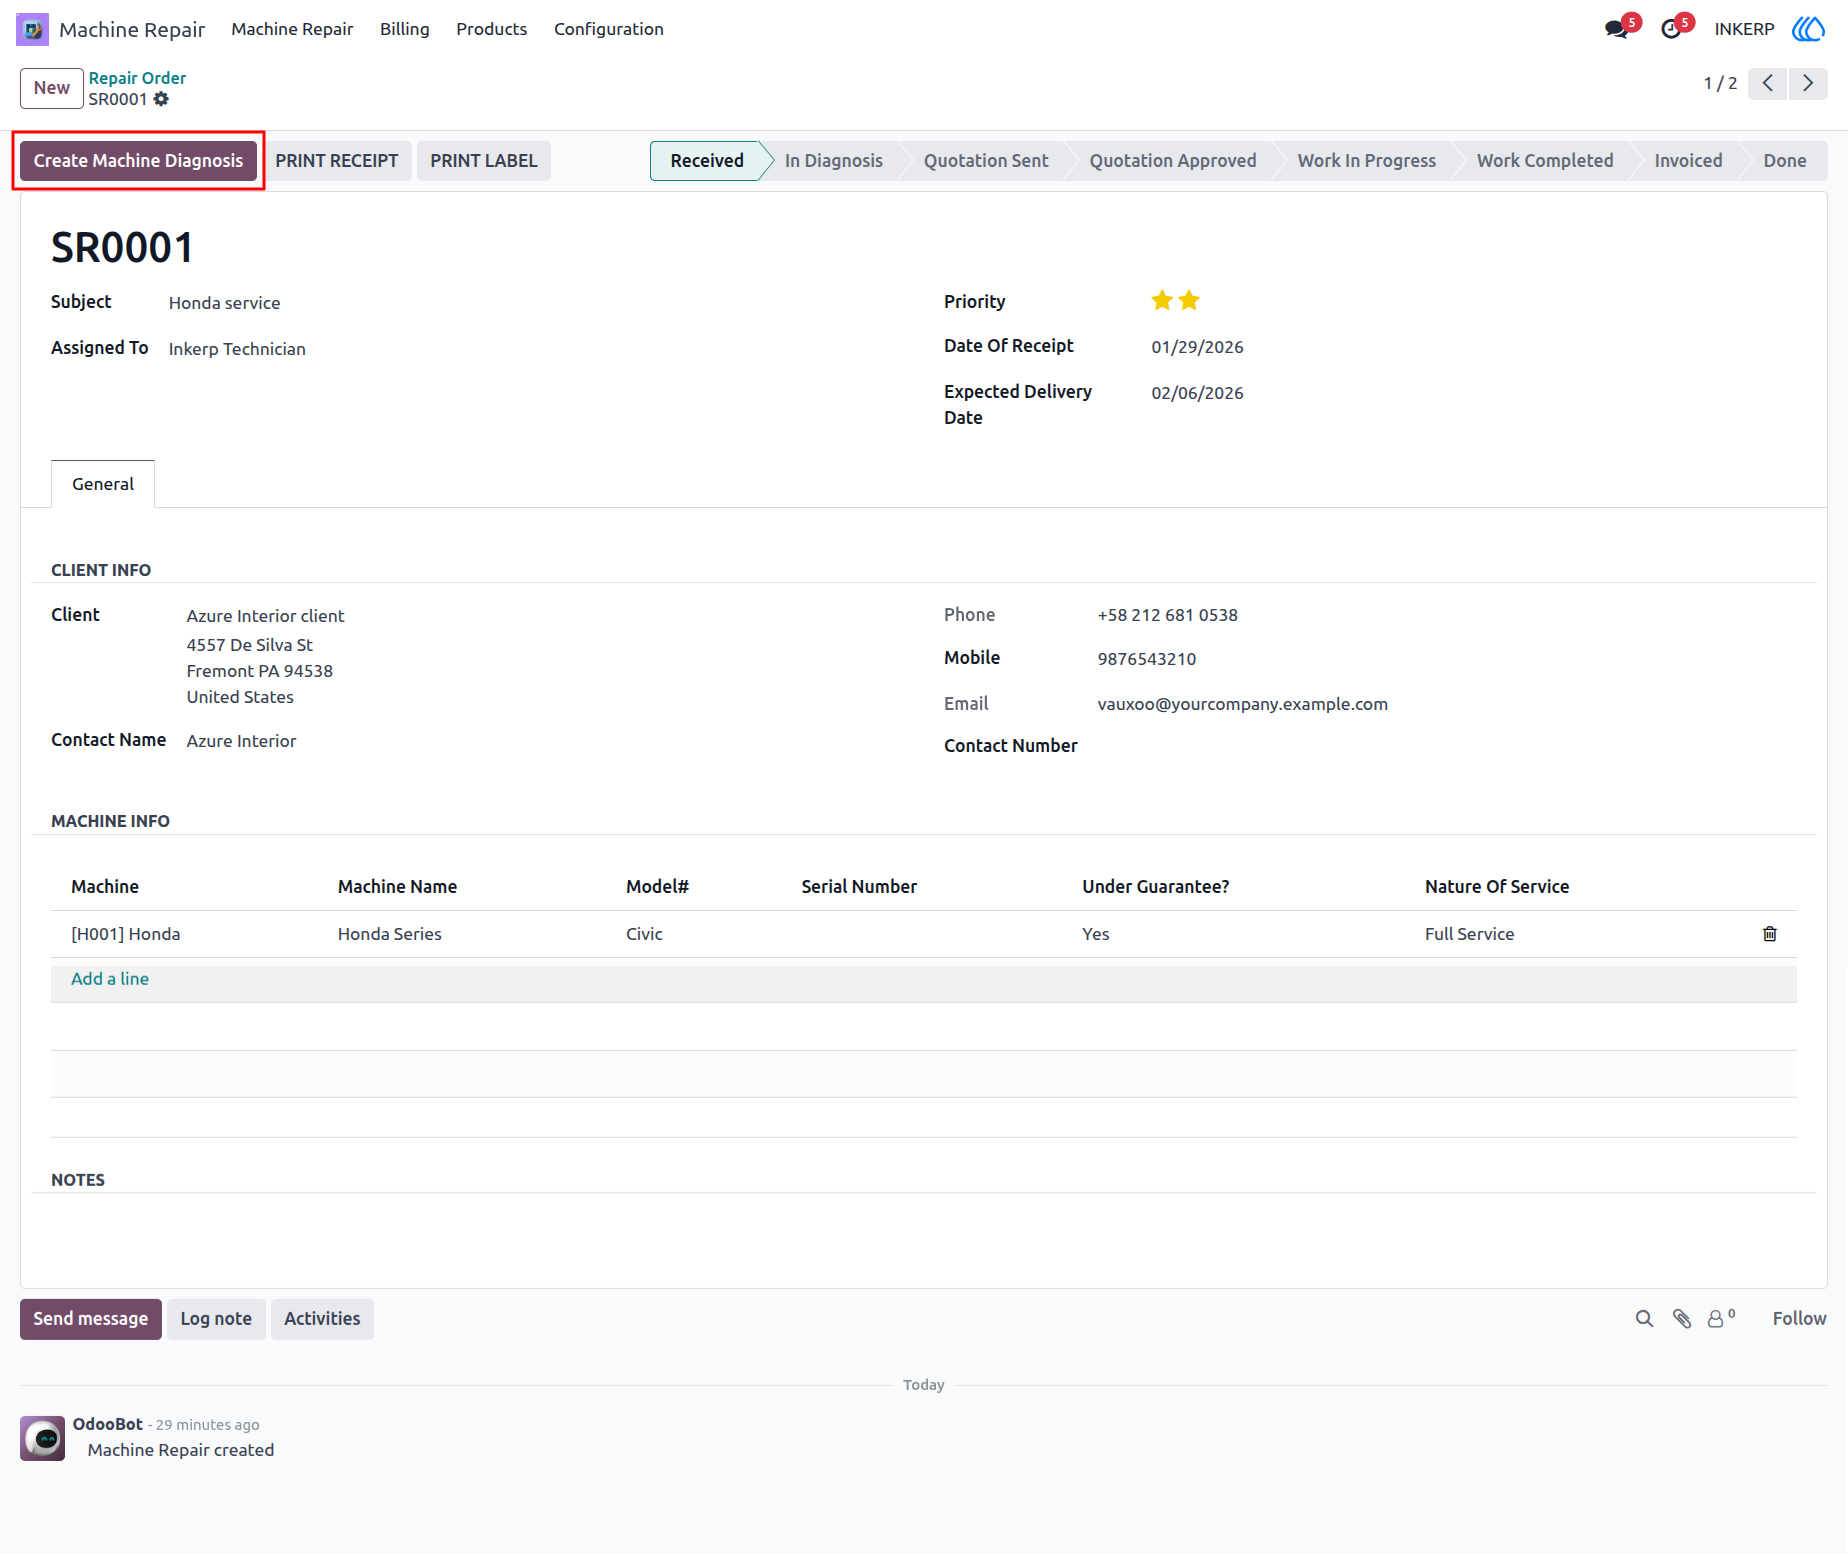Open the conversations message icon
This screenshot has width=1848, height=1556.
pyautogui.click(x=1617, y=29)
